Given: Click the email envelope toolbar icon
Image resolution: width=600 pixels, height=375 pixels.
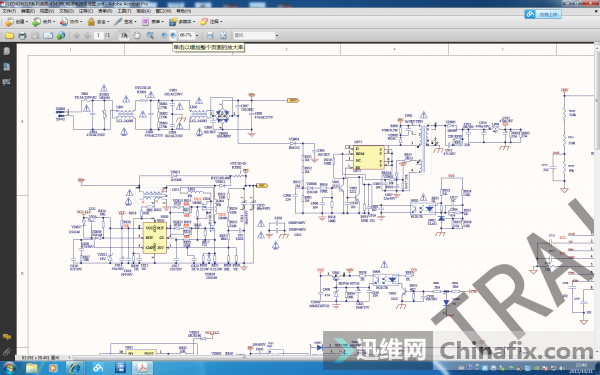Looking at the screenshot, I should pyautogui.click(x=48, y=36).
